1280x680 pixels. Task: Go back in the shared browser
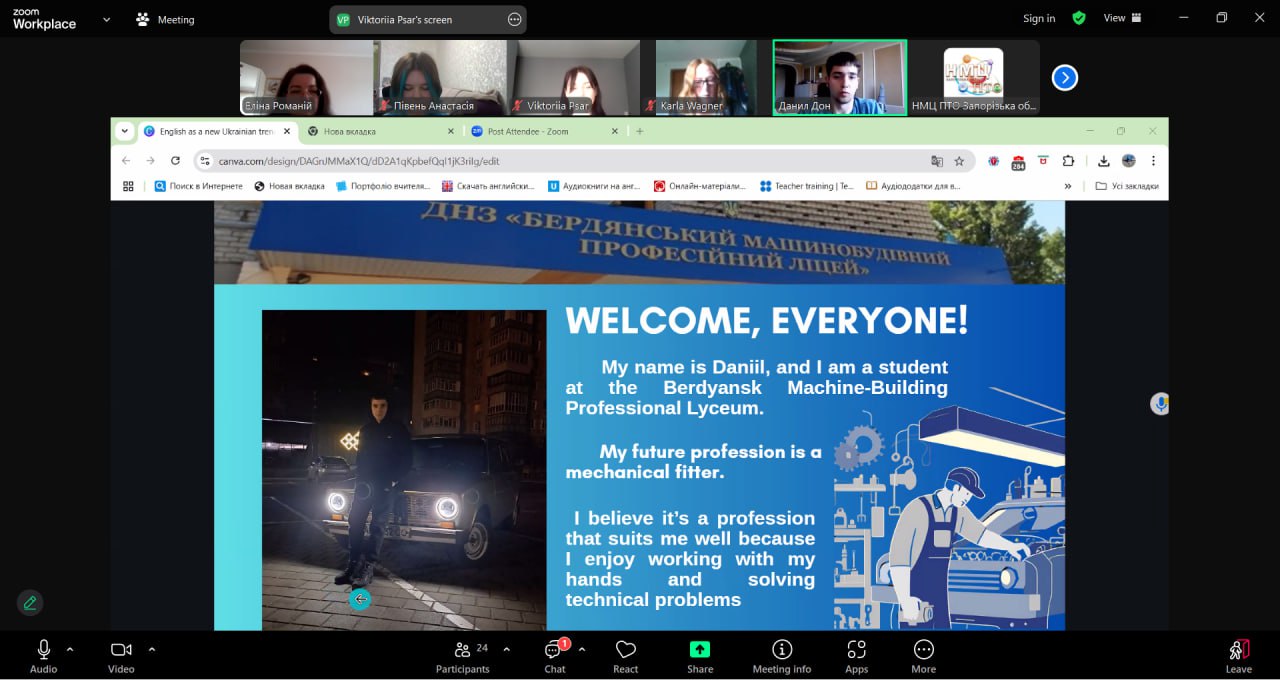pos(126,161)
